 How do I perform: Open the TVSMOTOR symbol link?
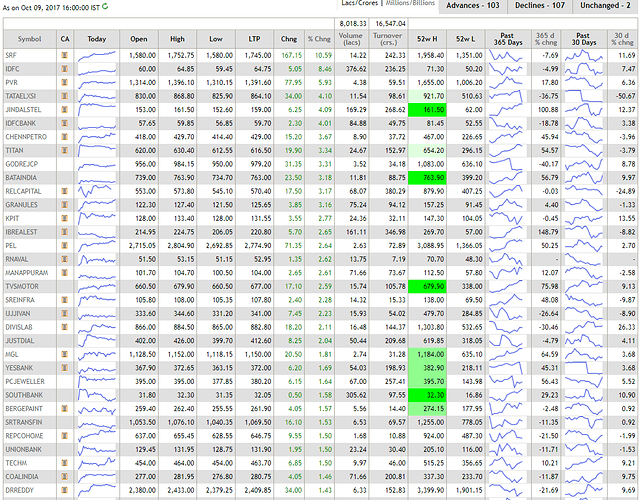[x=22, y=286]
